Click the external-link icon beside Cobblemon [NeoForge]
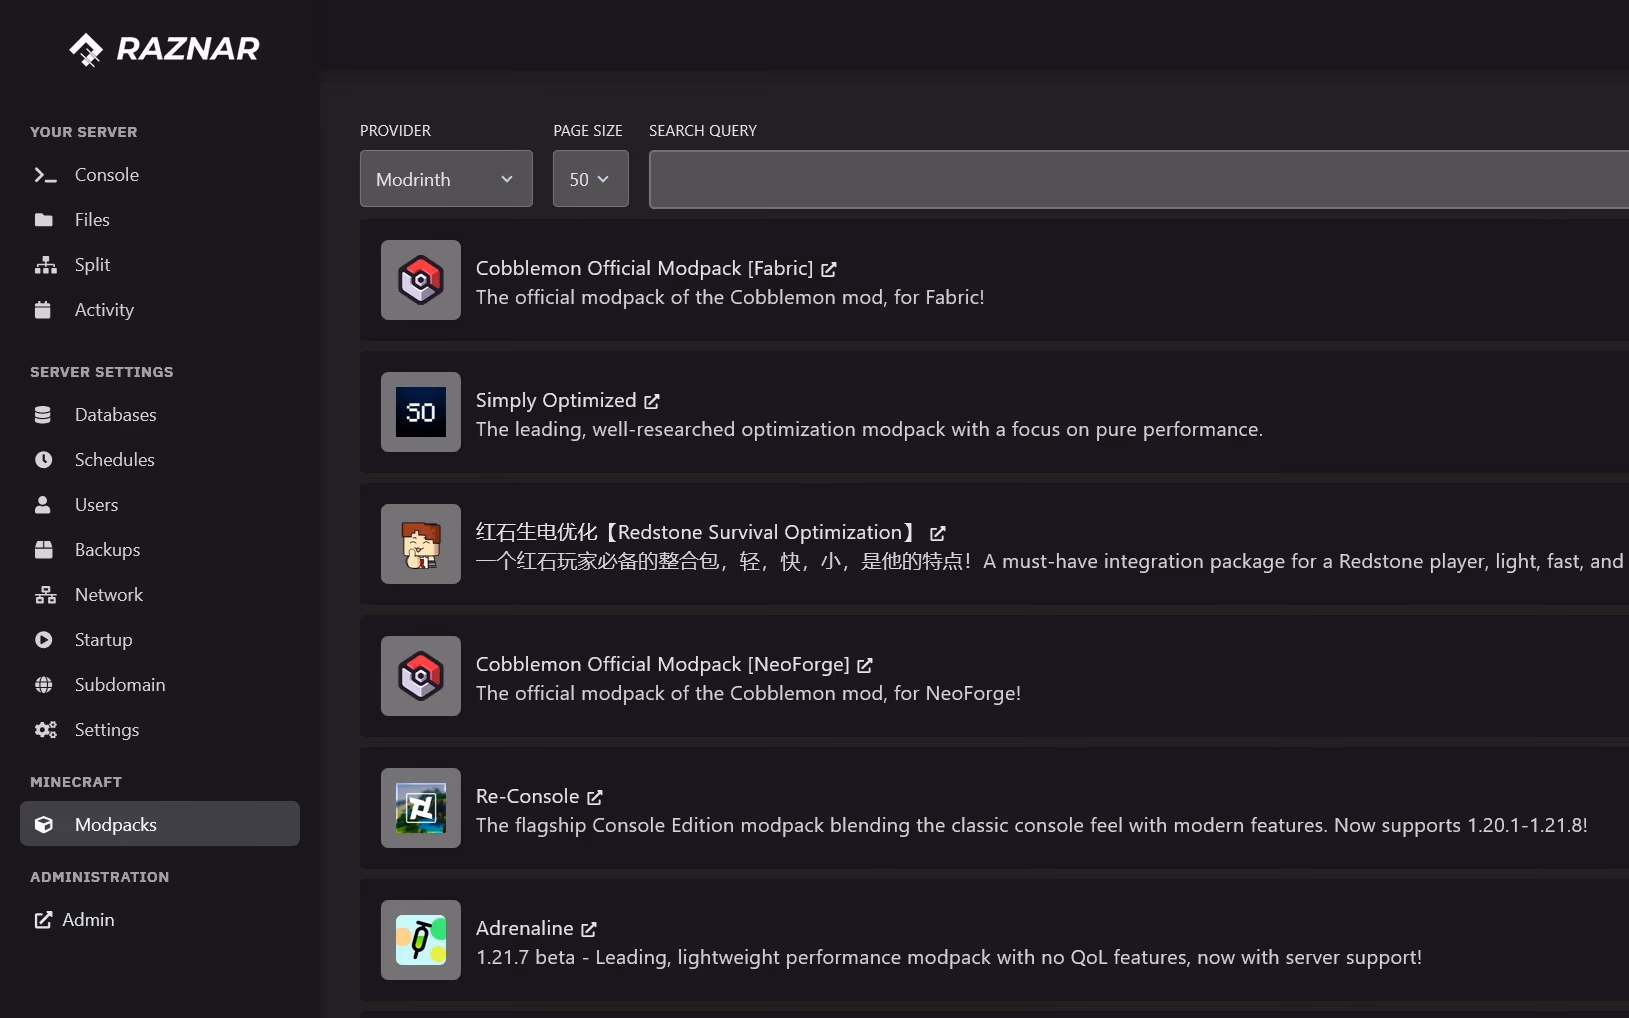 pyautogui.click(x=865, y=665)
